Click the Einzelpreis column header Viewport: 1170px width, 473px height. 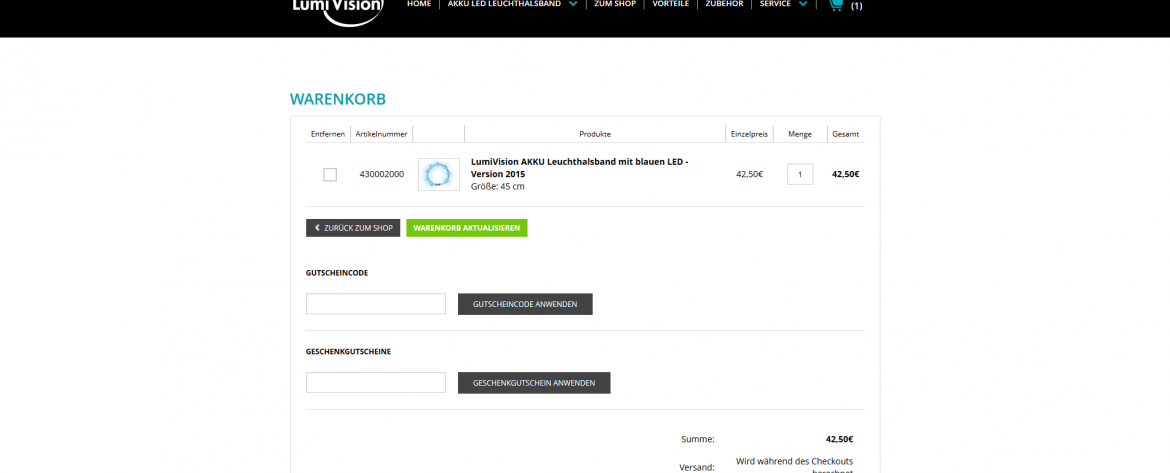750,134
